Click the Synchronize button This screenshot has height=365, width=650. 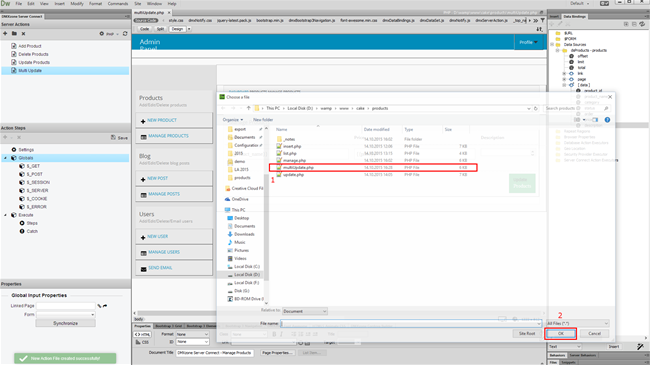pyautogui.click(x=65, y=323)
